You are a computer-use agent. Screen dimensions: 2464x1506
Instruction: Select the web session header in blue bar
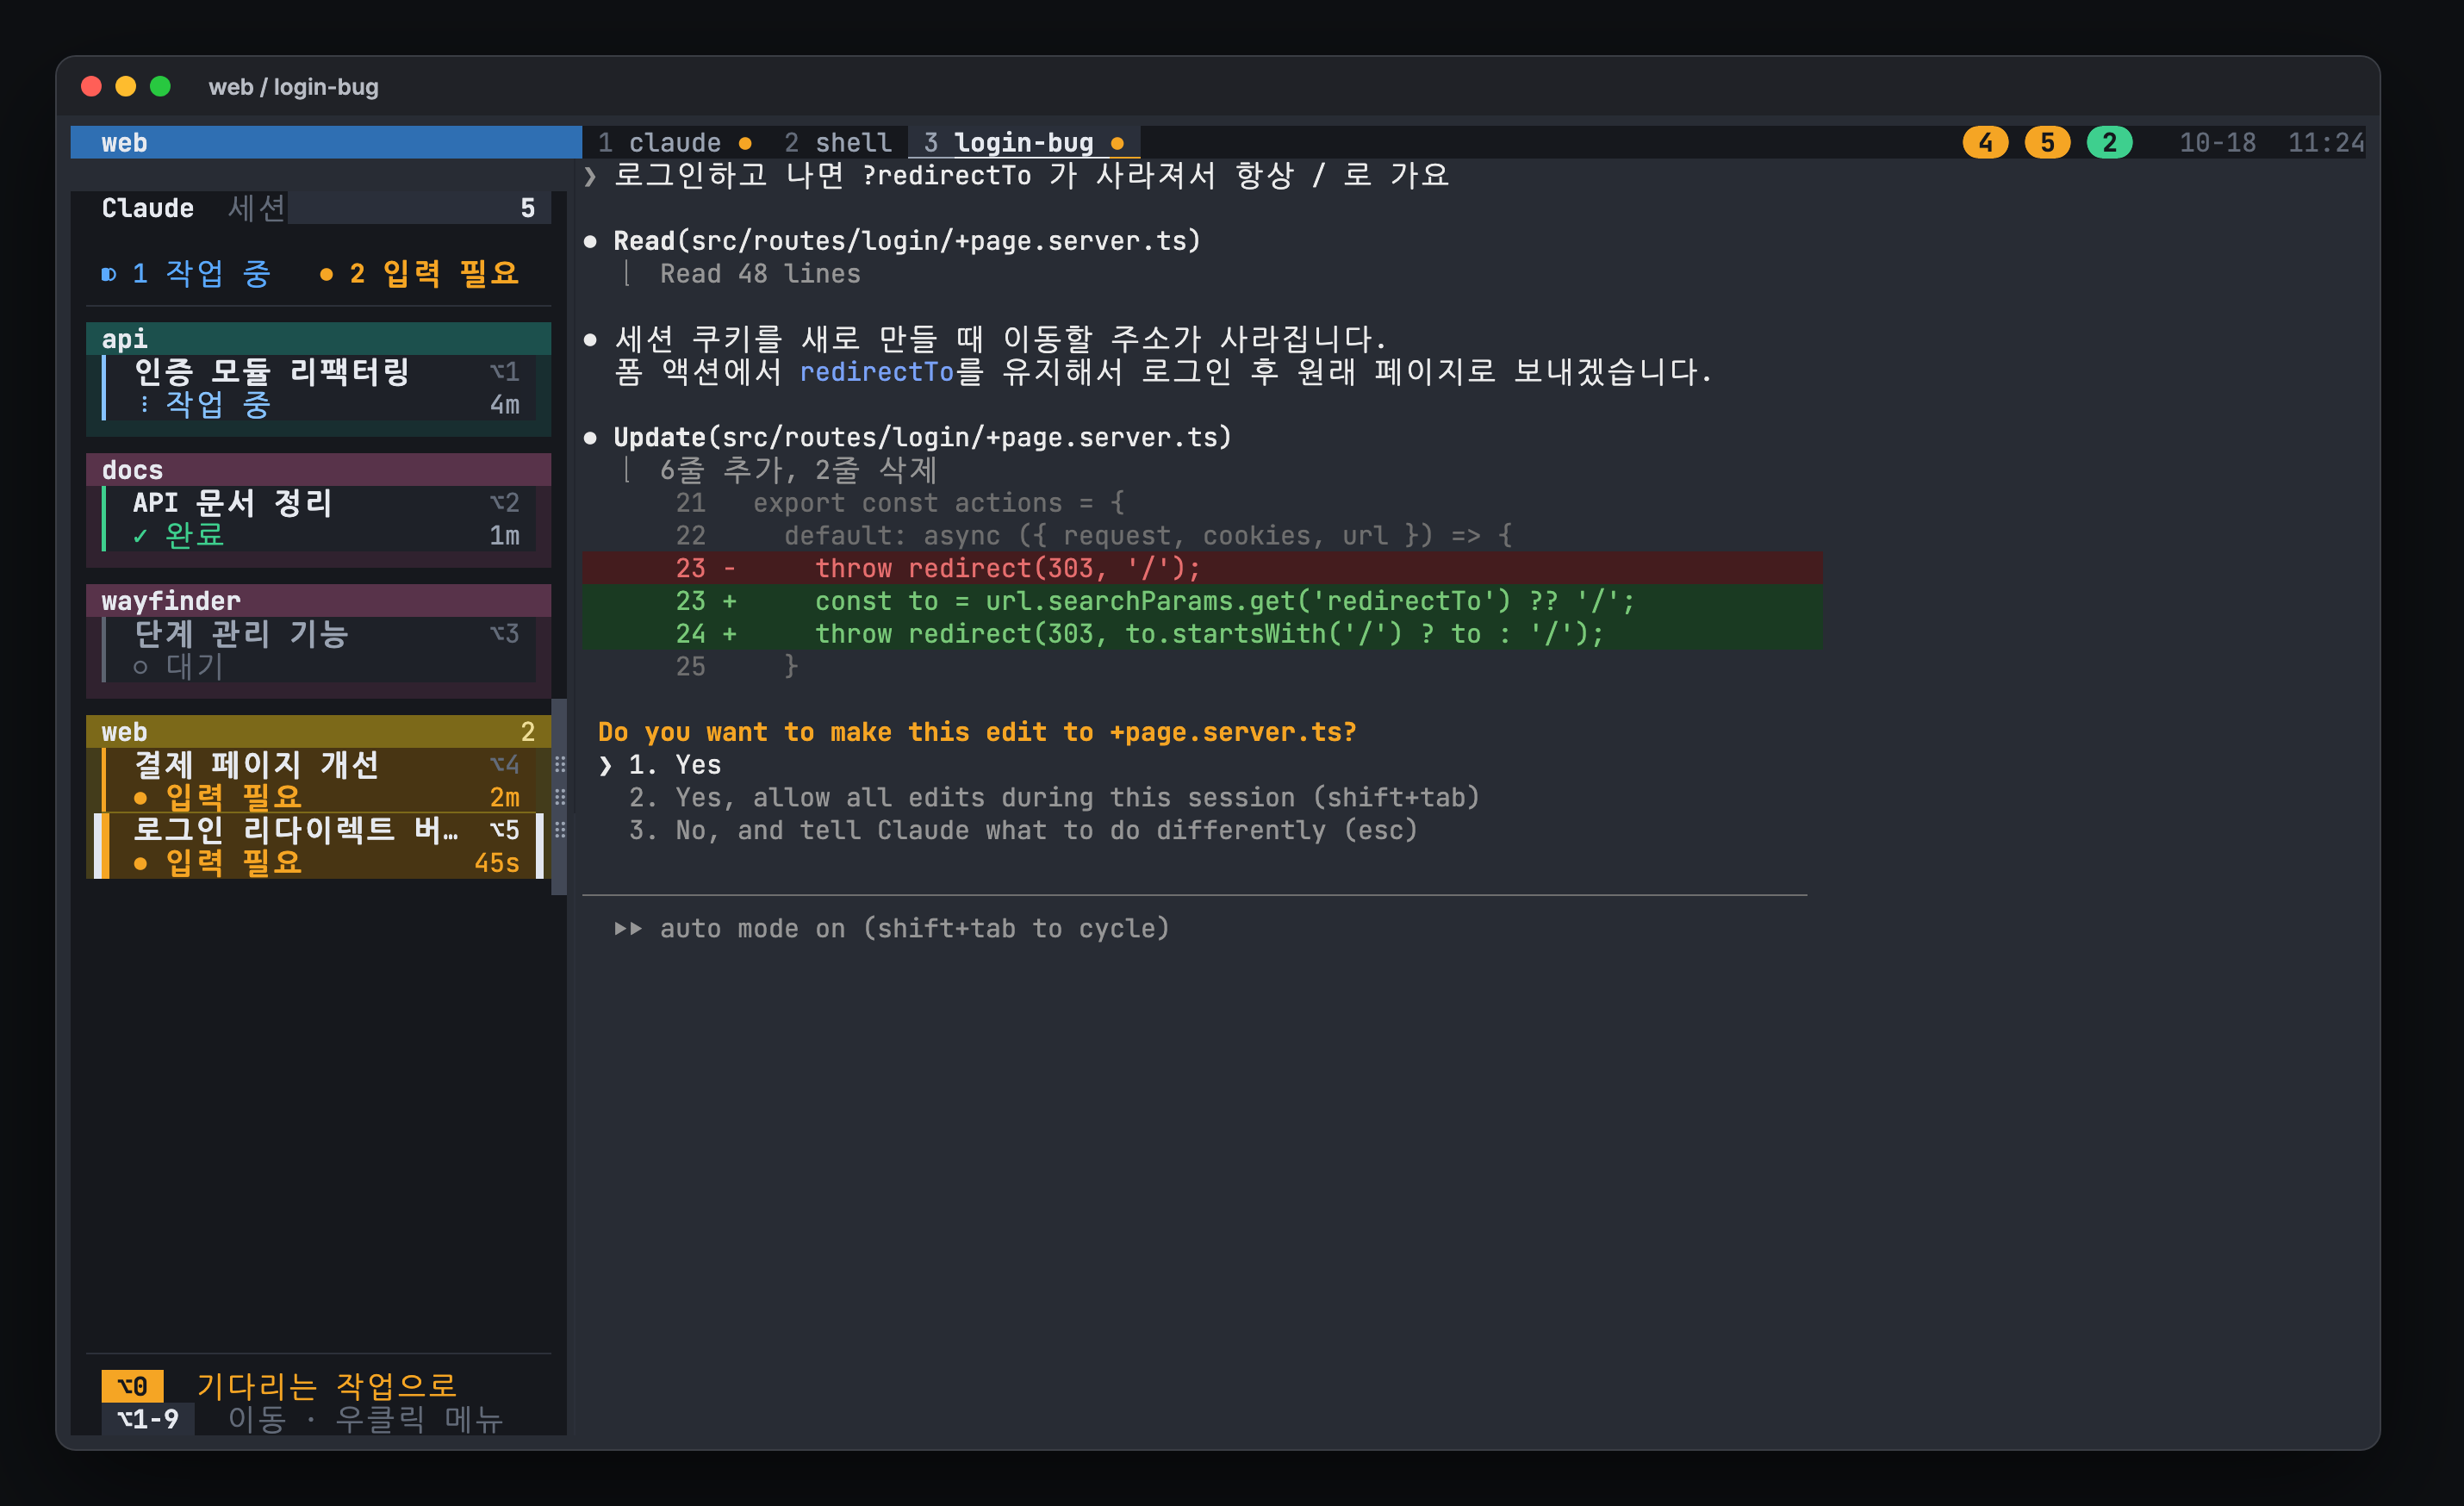[x=326, y=143]
